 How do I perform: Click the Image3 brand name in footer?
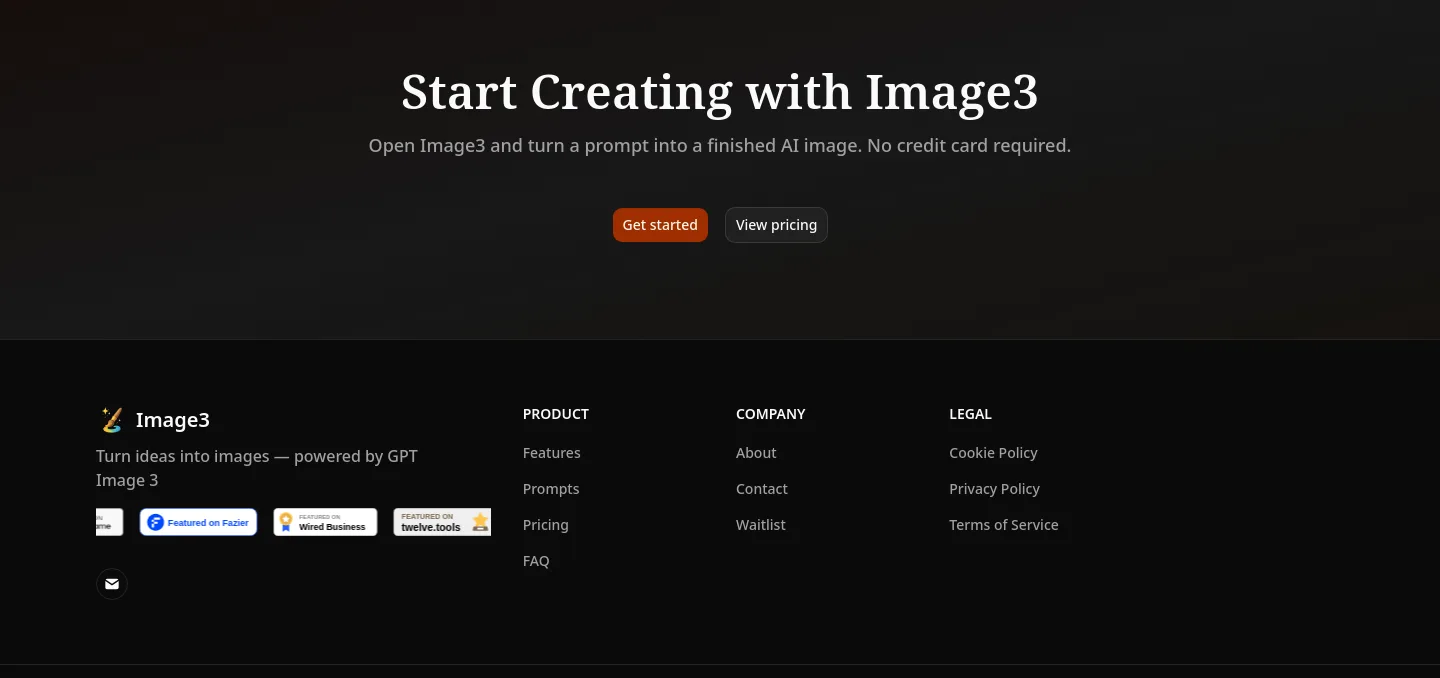pyautogui.click(x=173, y=420)
